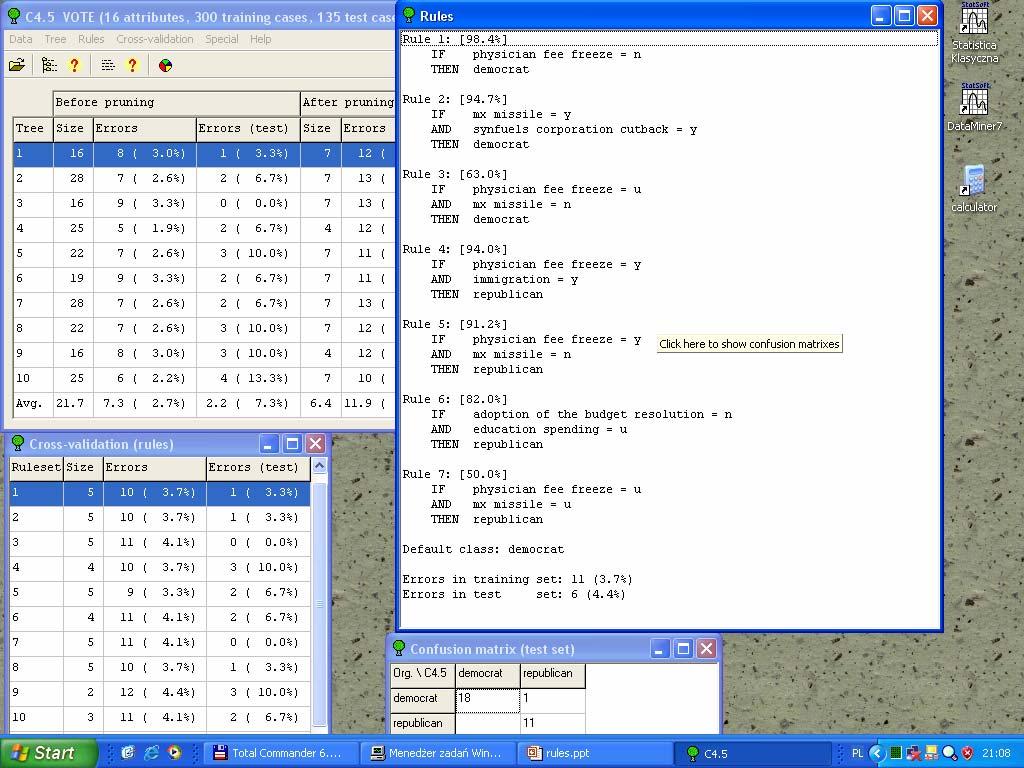
Task: Click the tree icon in the Cross-validation title
Action: tap(18, 443)
